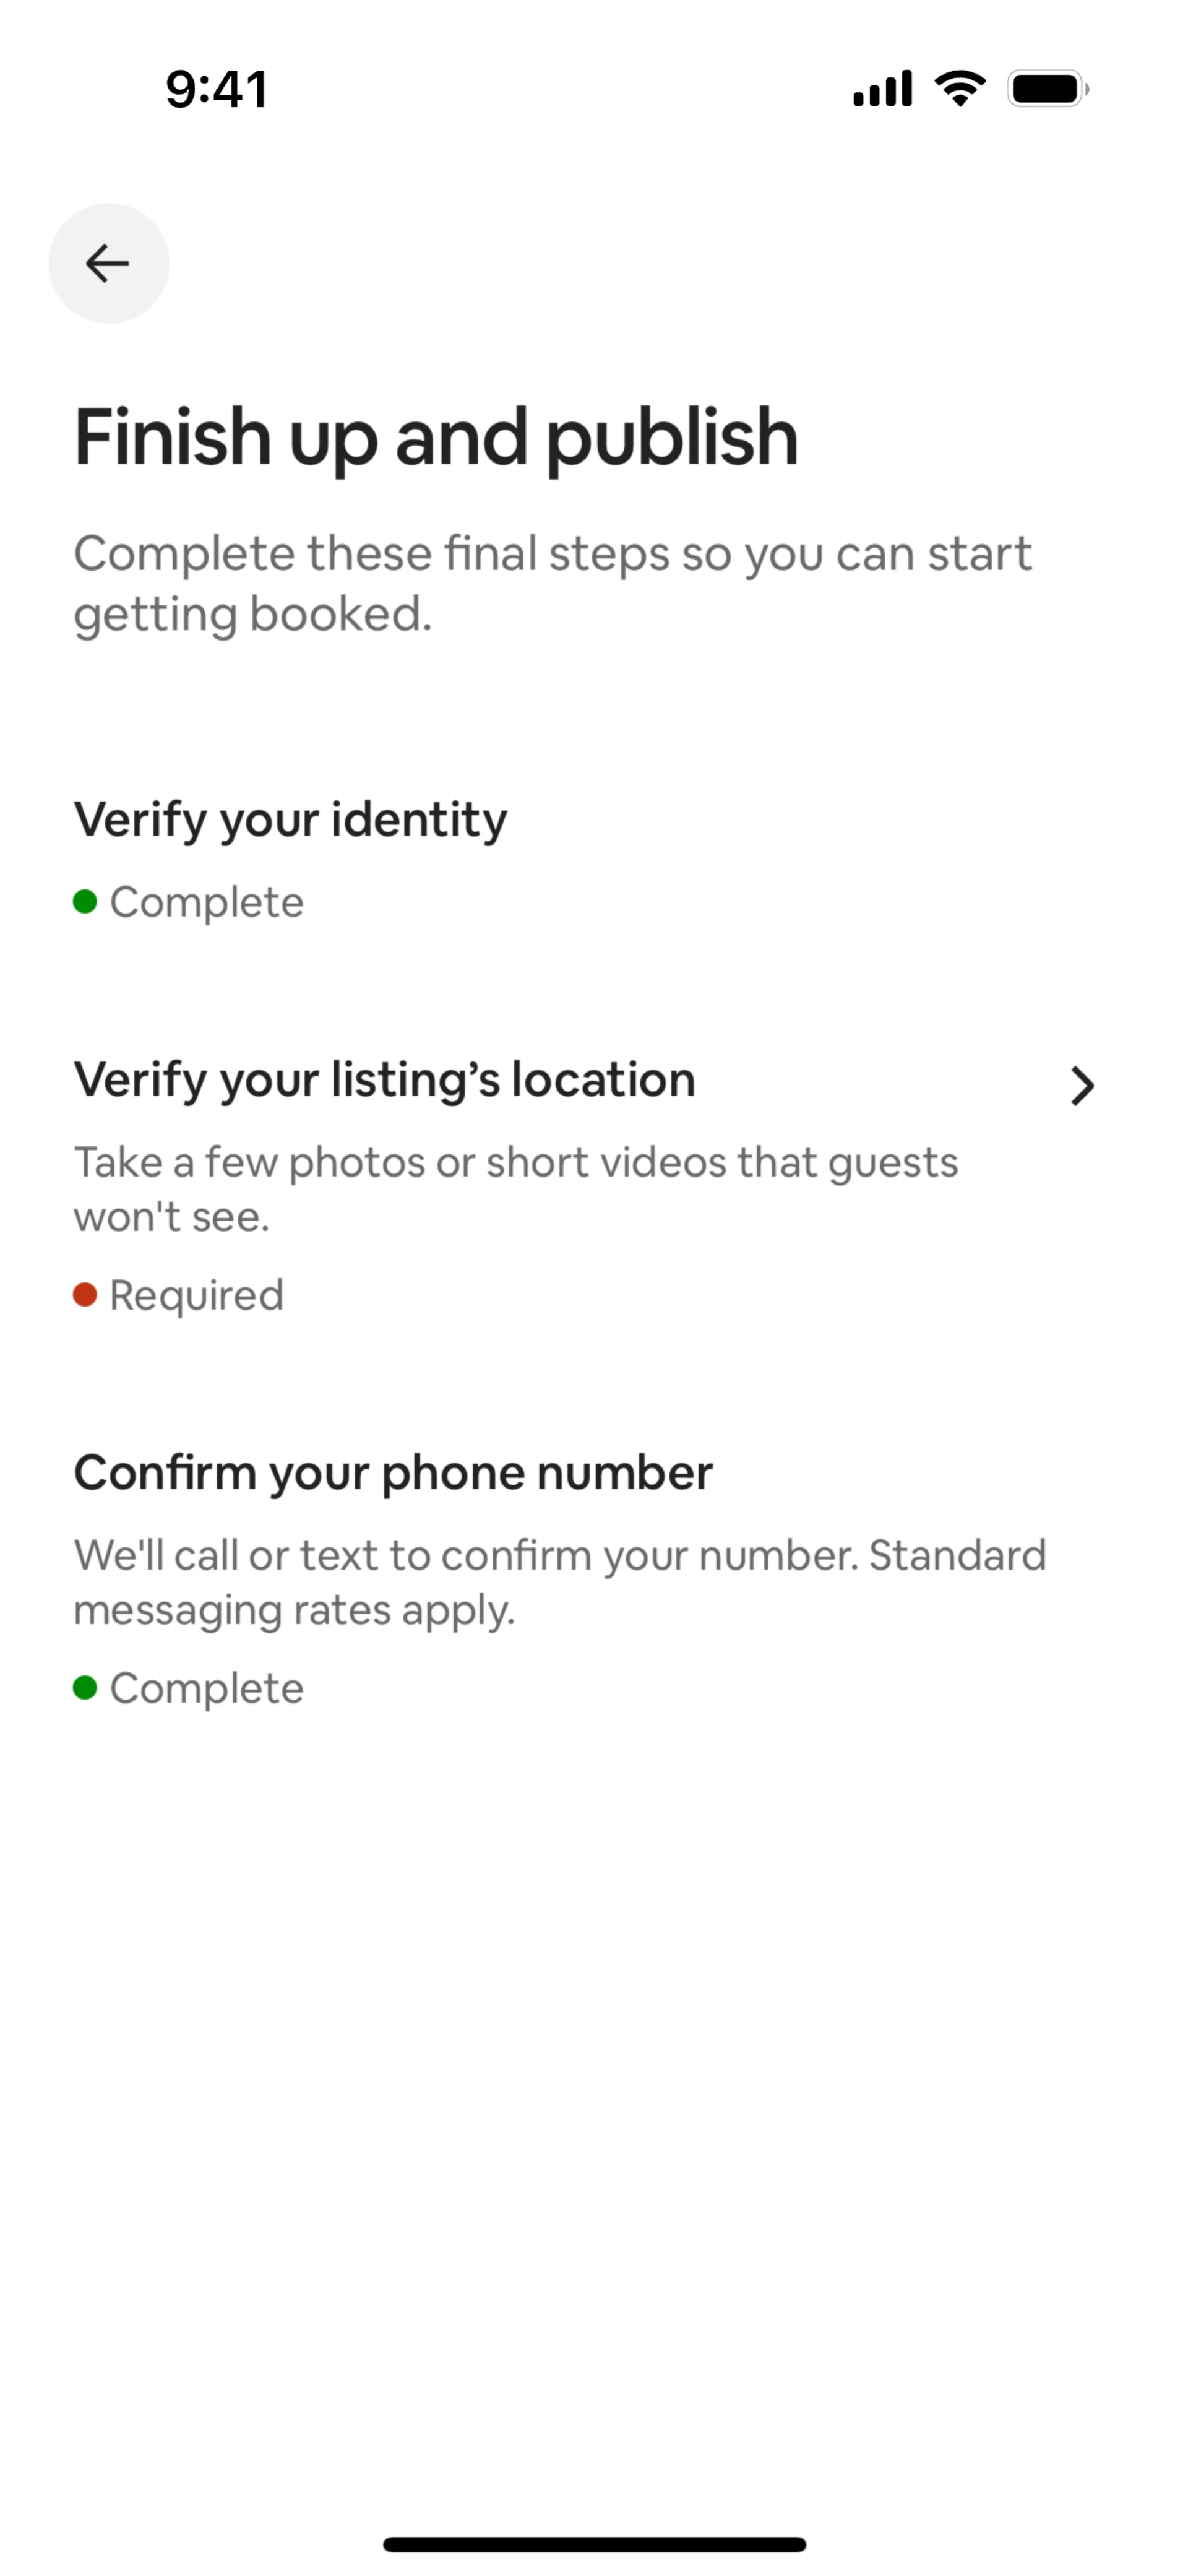Tap the Finish up and publish title
Image resolution: width=1188 pixels, height=2576 pixels.
pos(436,437)
